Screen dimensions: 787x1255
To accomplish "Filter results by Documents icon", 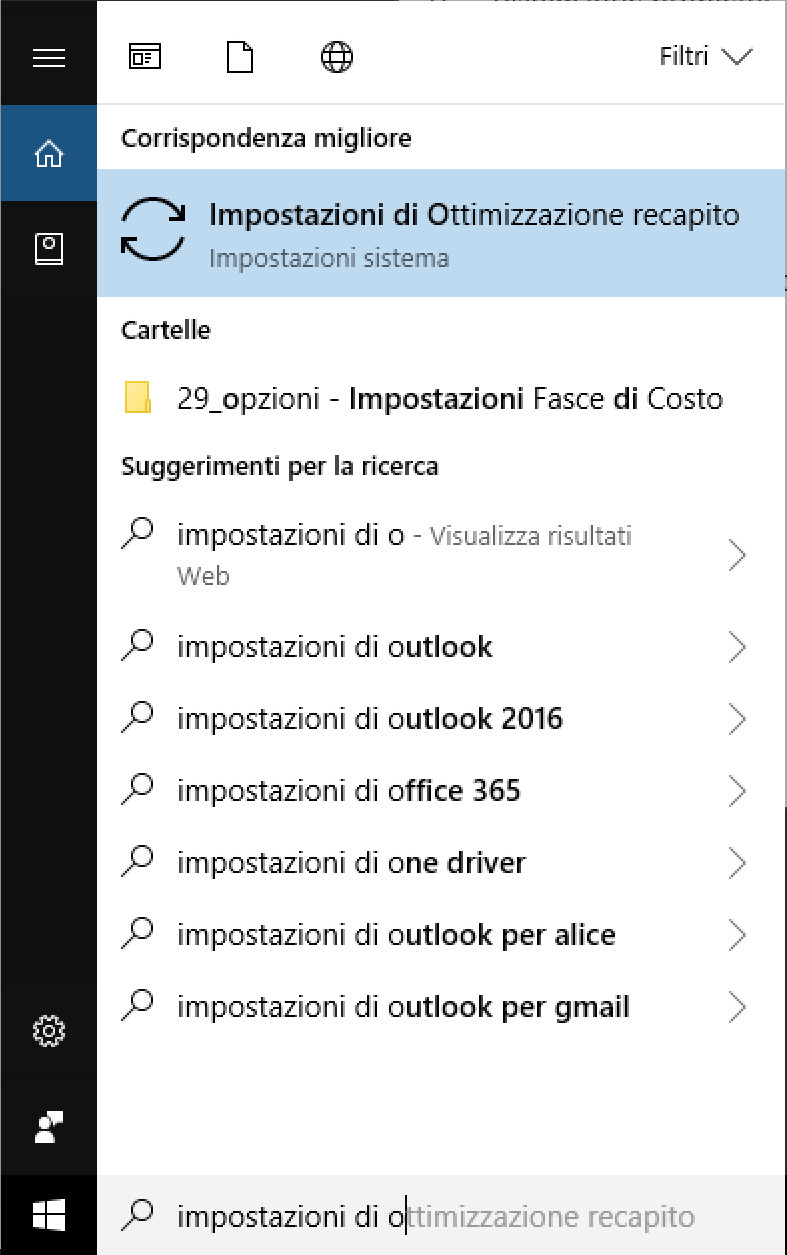I will [x=240, y=57].
